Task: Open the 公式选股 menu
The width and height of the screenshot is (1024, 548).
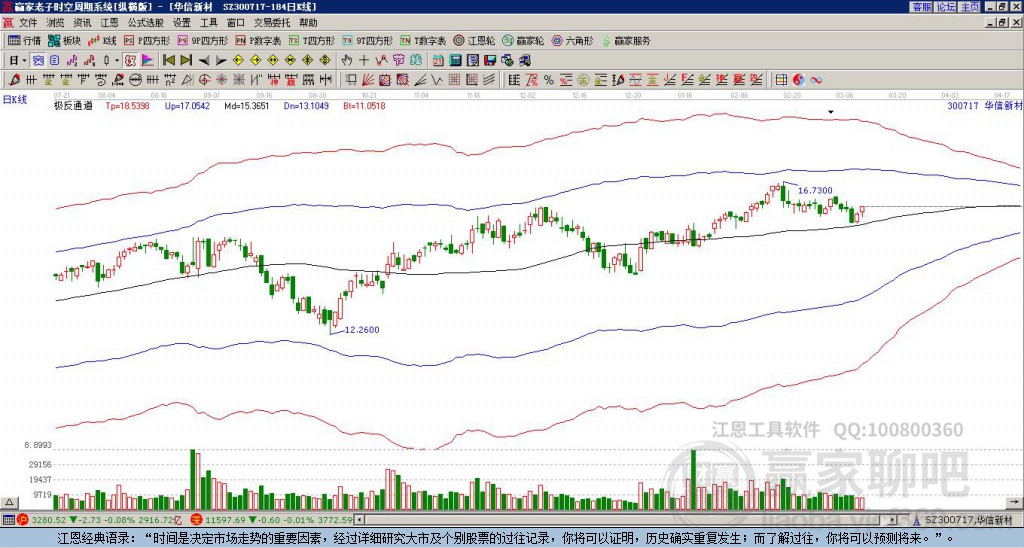Action: tap(145, 23)
